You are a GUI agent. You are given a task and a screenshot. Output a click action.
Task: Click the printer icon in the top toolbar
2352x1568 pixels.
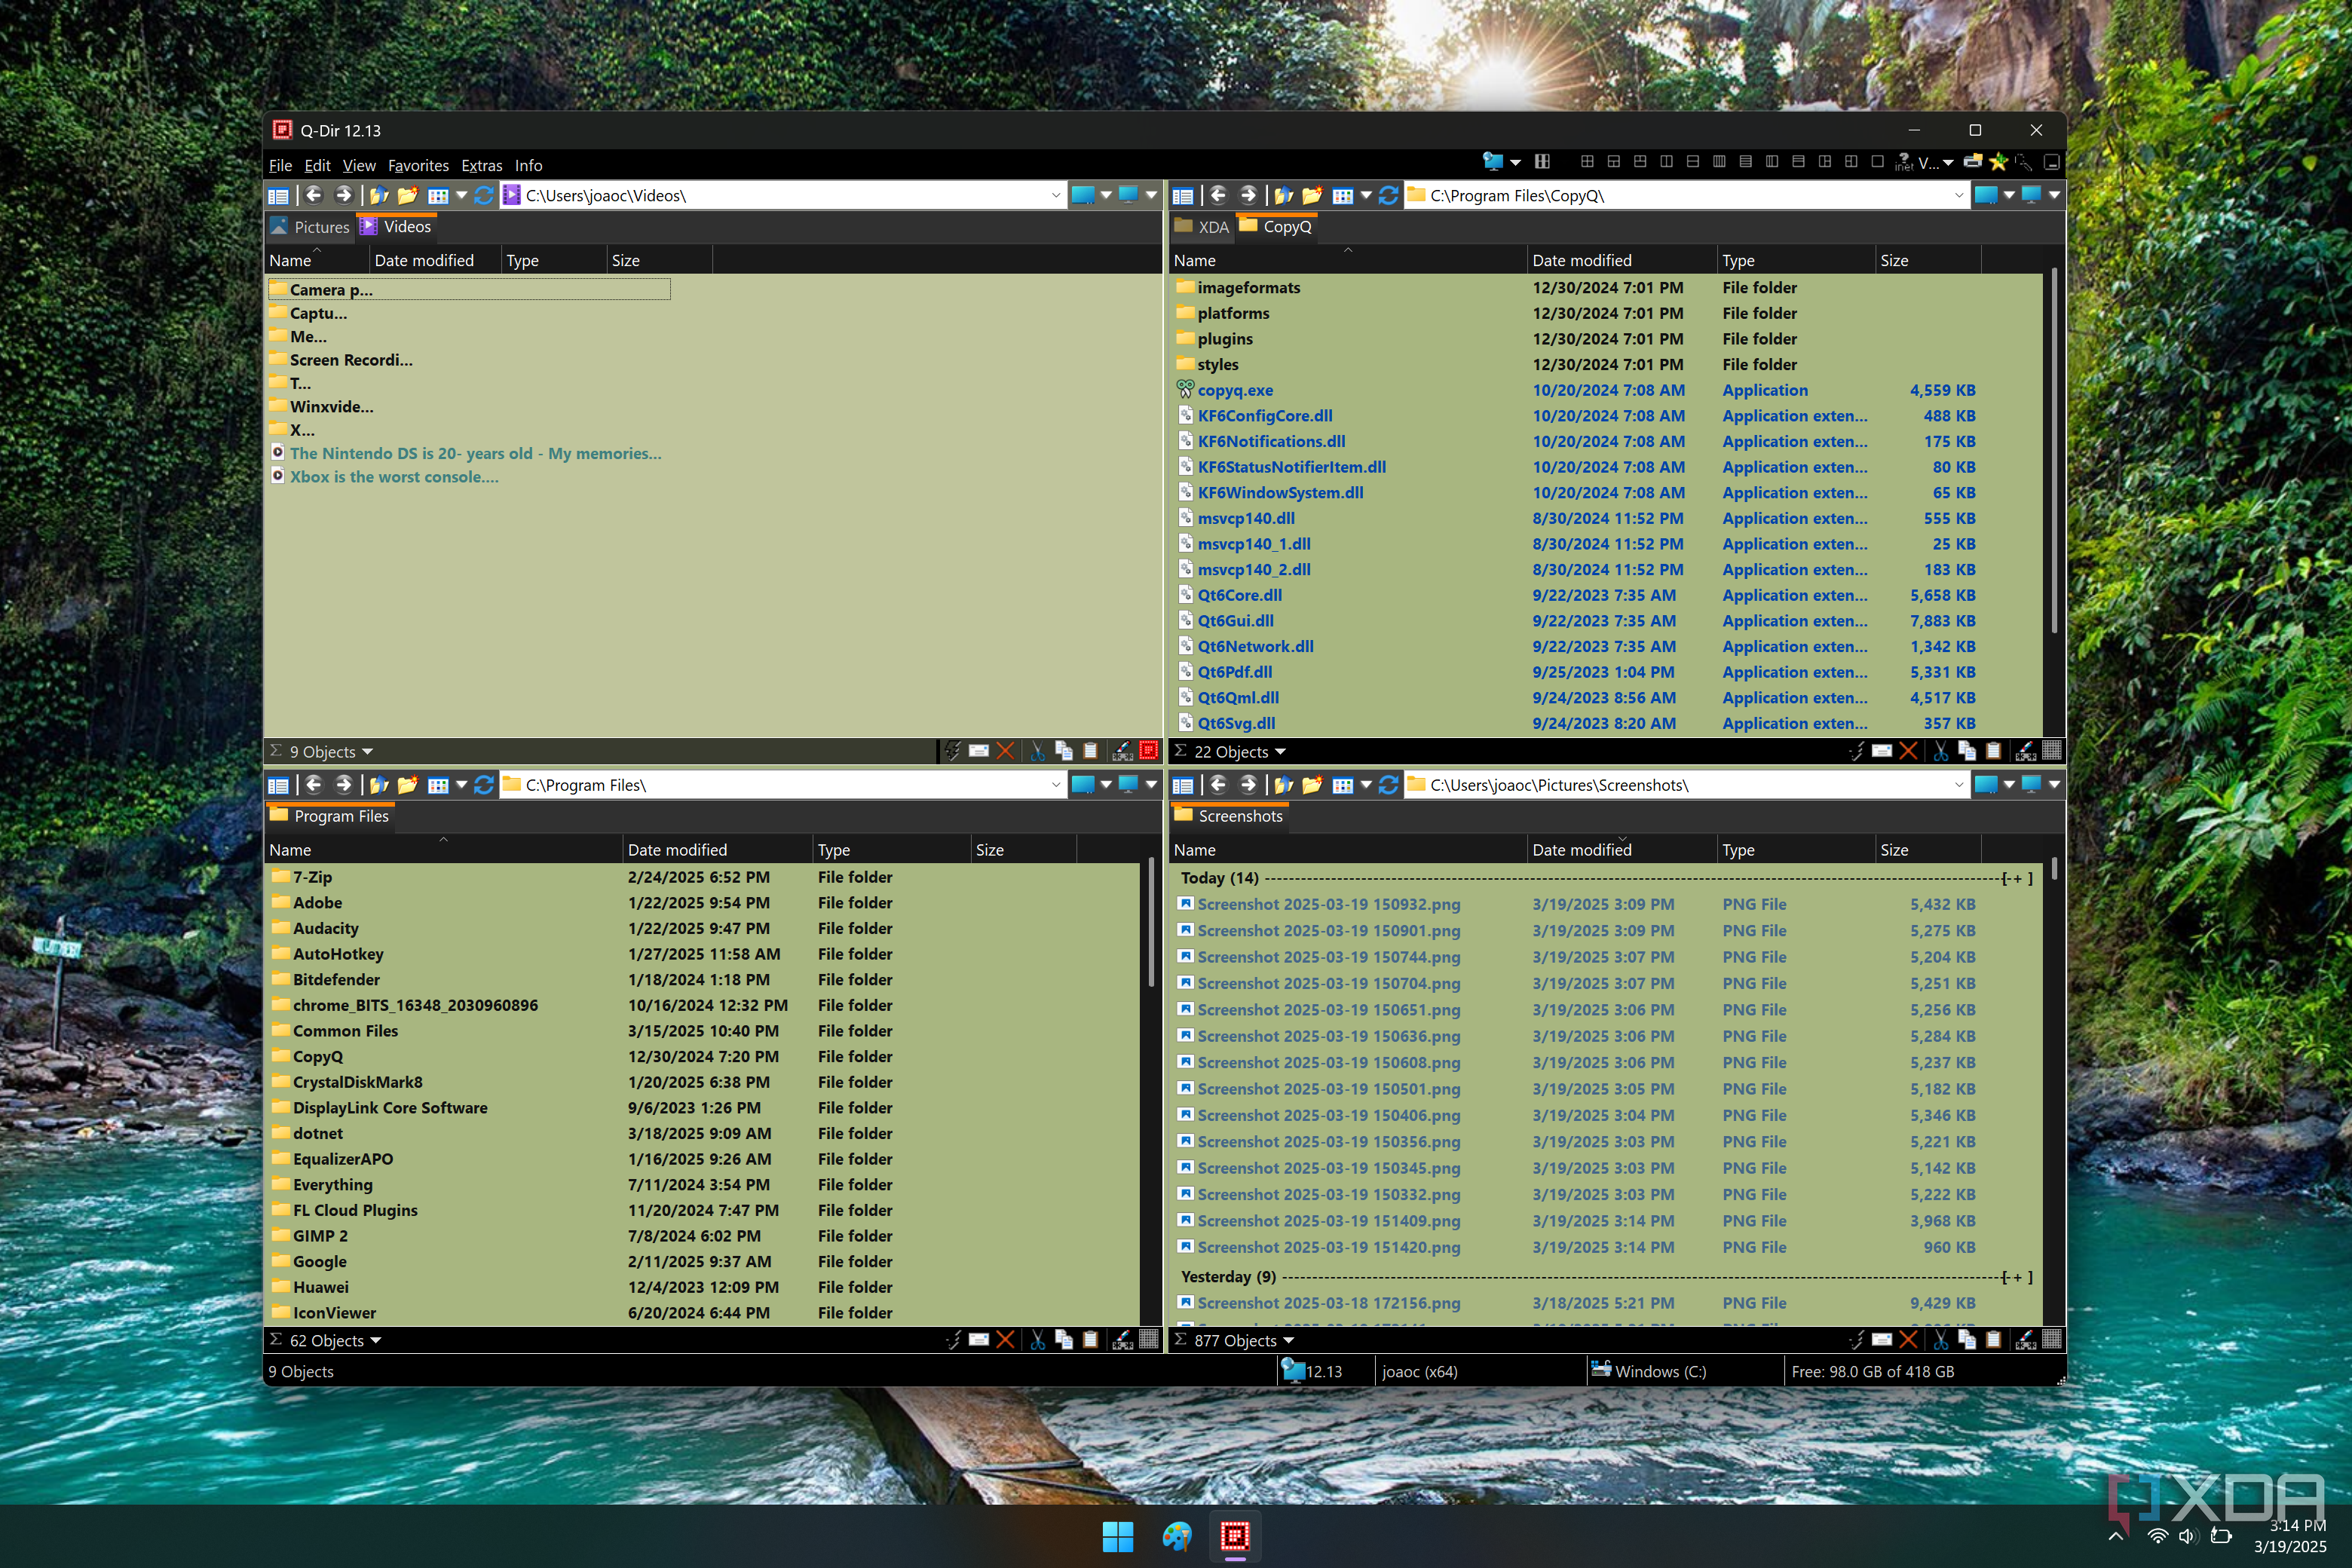click(x=1973, y=162)
